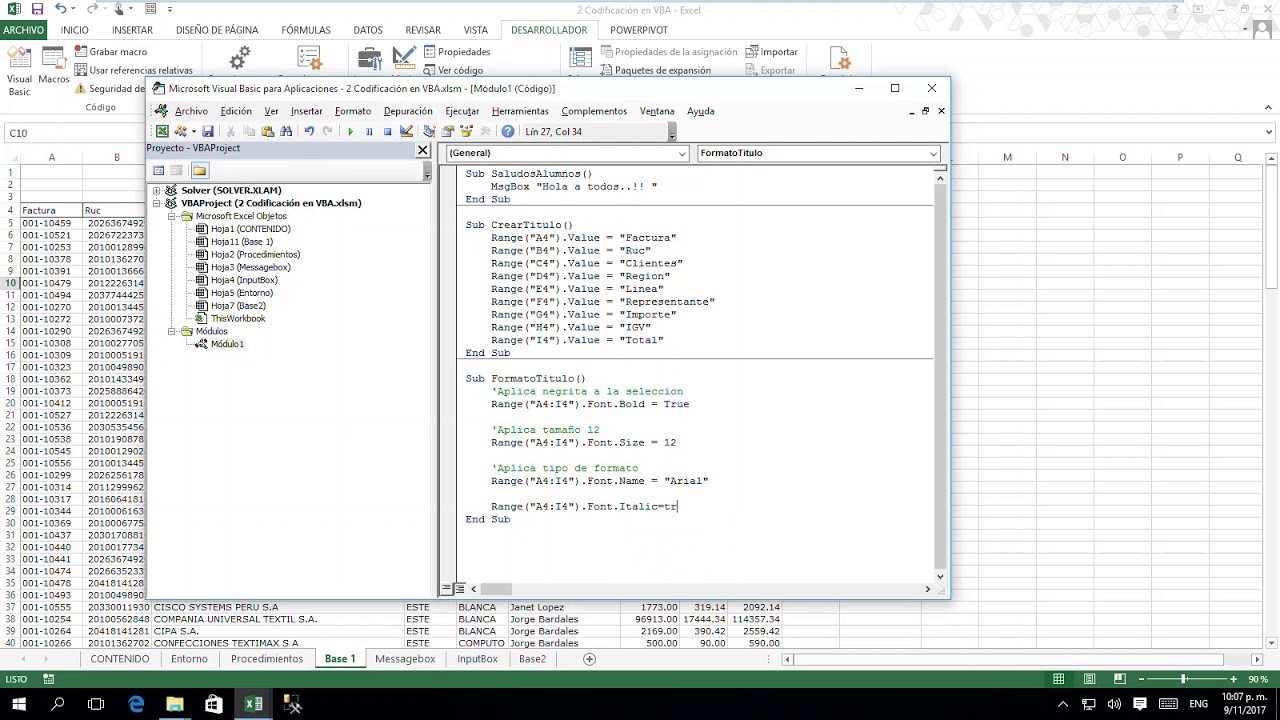Toggle Usar referencias relativas in ribbon
Screen dimensions: 1280x720
click(x=133, y=70)
